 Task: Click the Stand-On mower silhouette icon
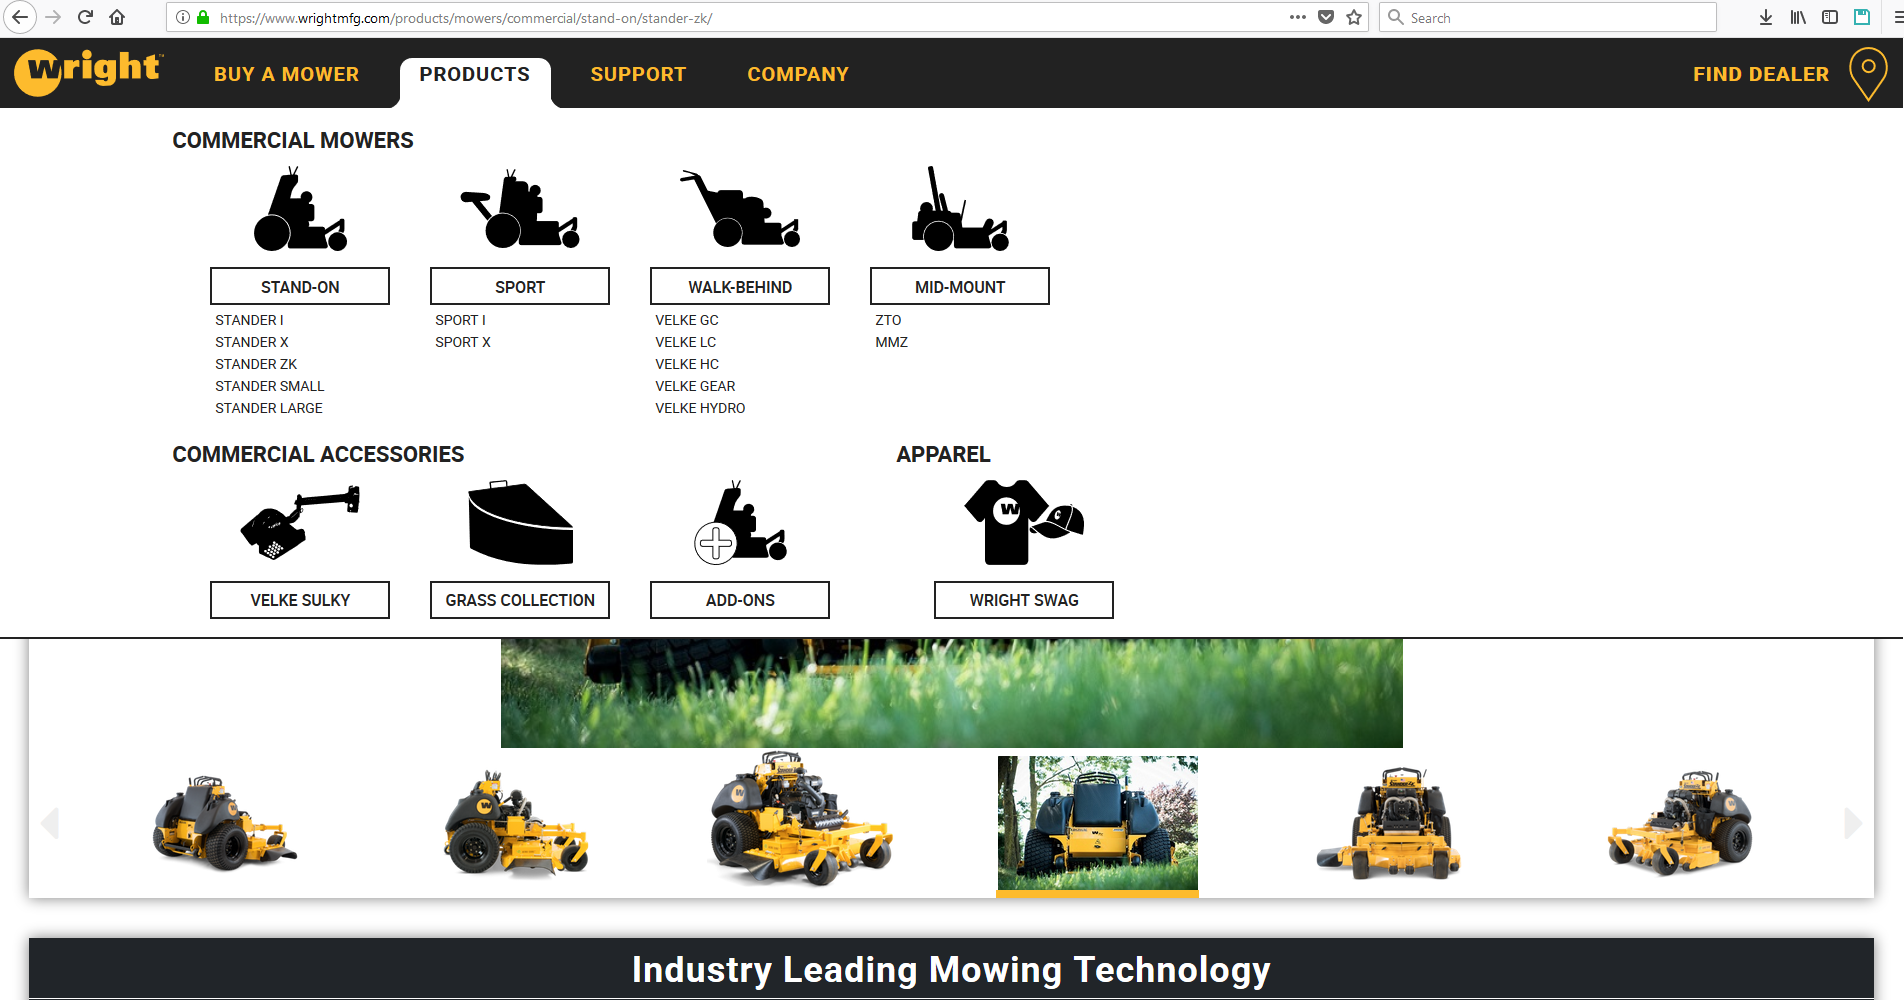click(x=300, y=209)
